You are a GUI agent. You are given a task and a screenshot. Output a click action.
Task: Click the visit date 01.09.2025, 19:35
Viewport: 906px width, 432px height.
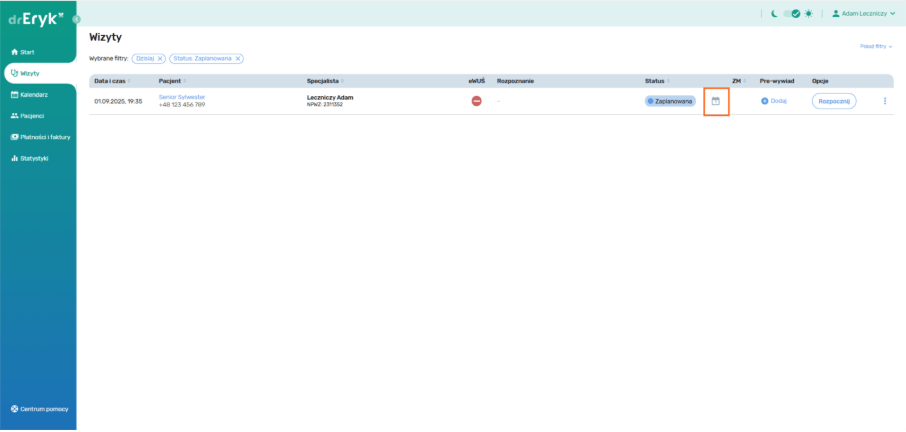coord(118,101)
